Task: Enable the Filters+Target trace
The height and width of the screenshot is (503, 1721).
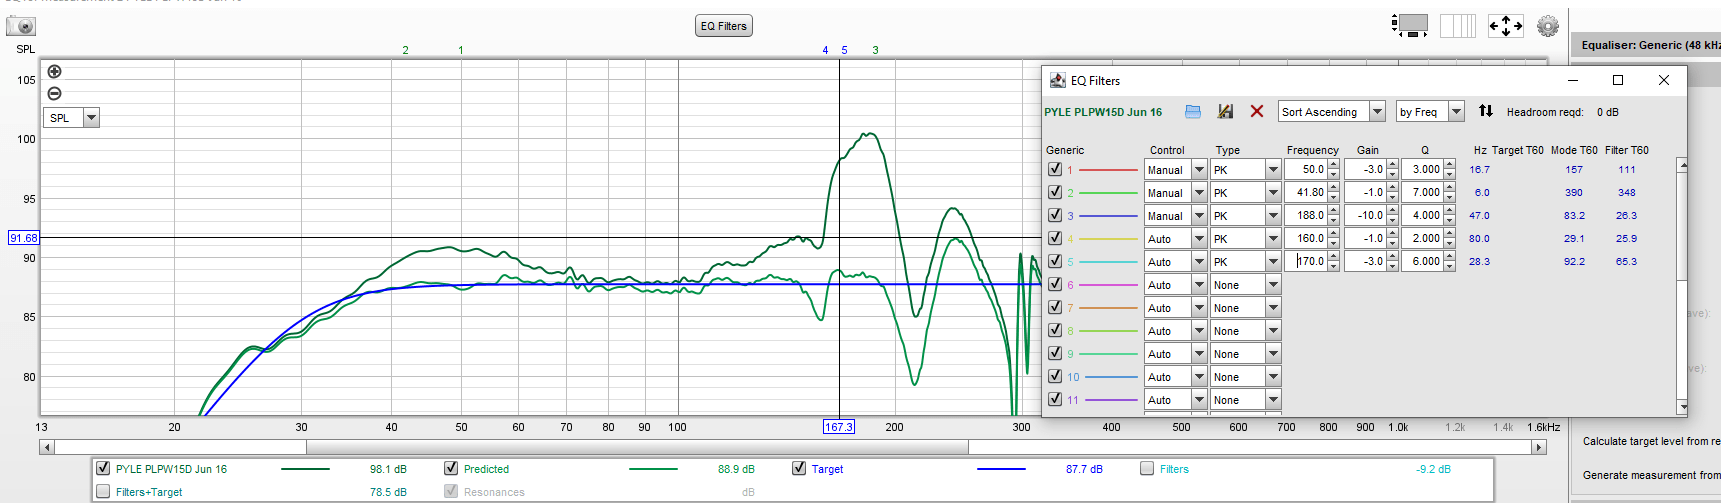Action: click(103, 491)
